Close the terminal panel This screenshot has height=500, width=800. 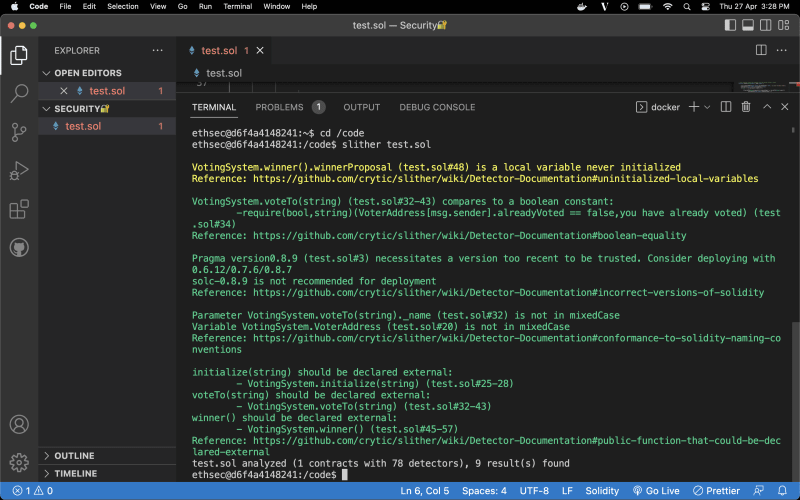click(x=785, y=107)
